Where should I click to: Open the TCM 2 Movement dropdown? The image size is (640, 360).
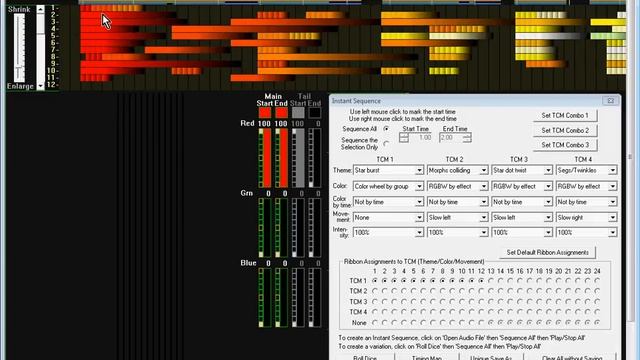[x=457, y=218]
